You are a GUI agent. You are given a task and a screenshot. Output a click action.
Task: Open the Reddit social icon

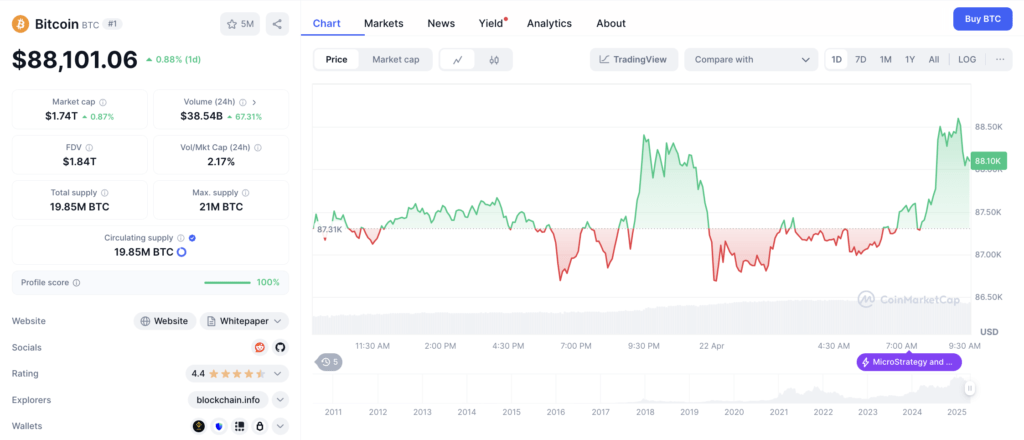point(260,347)
